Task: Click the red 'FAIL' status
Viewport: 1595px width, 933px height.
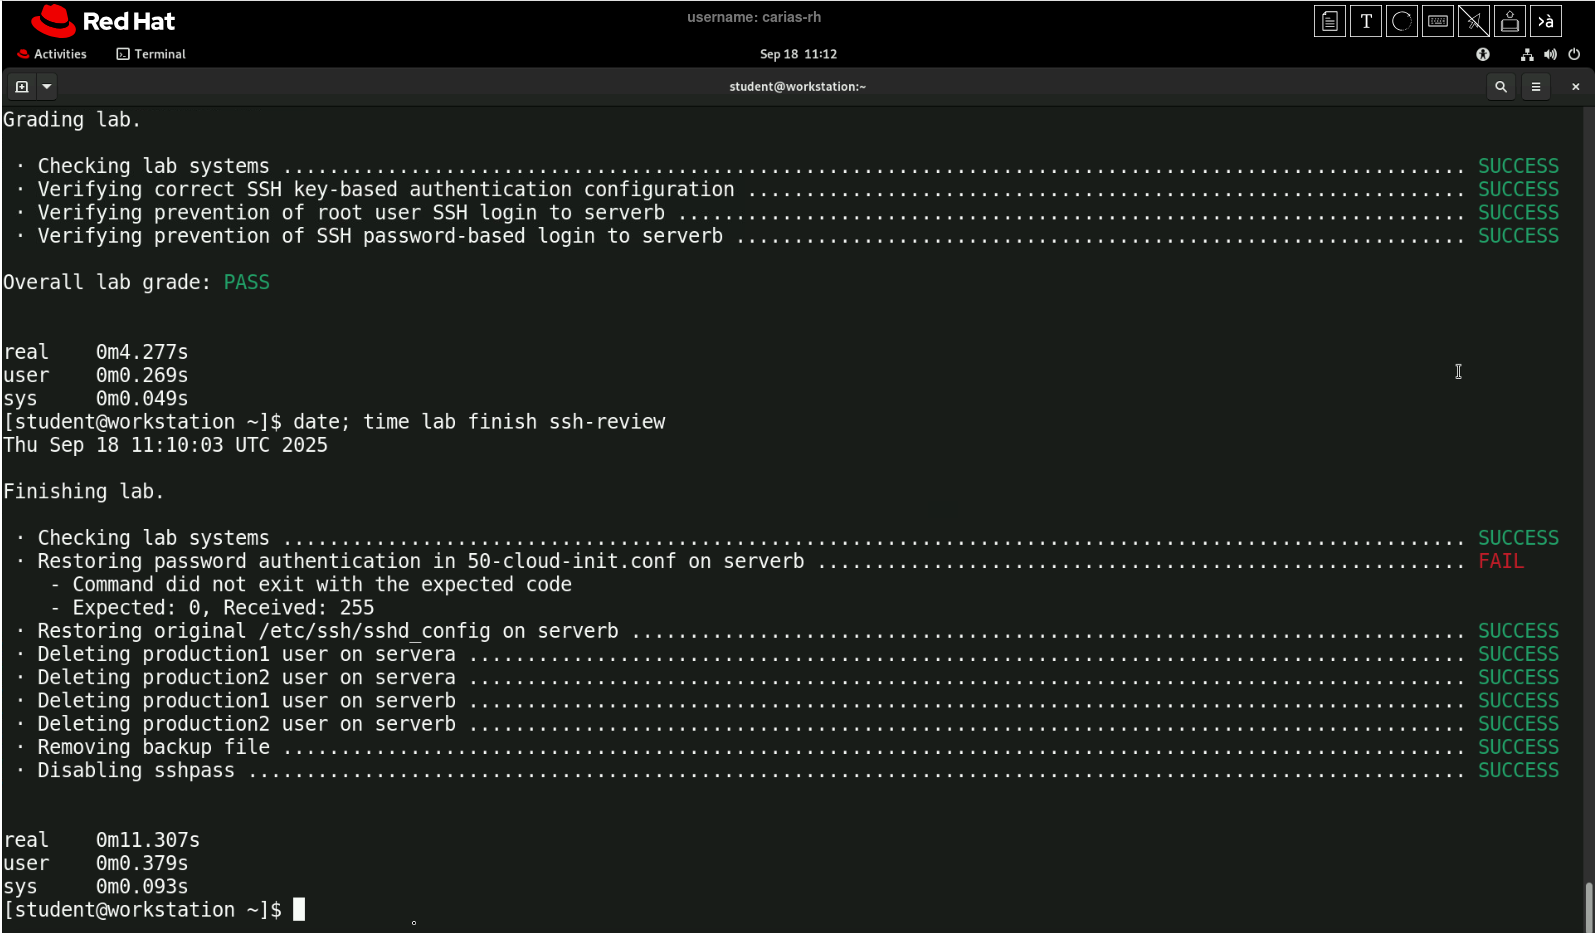Action: [1501, 562]
